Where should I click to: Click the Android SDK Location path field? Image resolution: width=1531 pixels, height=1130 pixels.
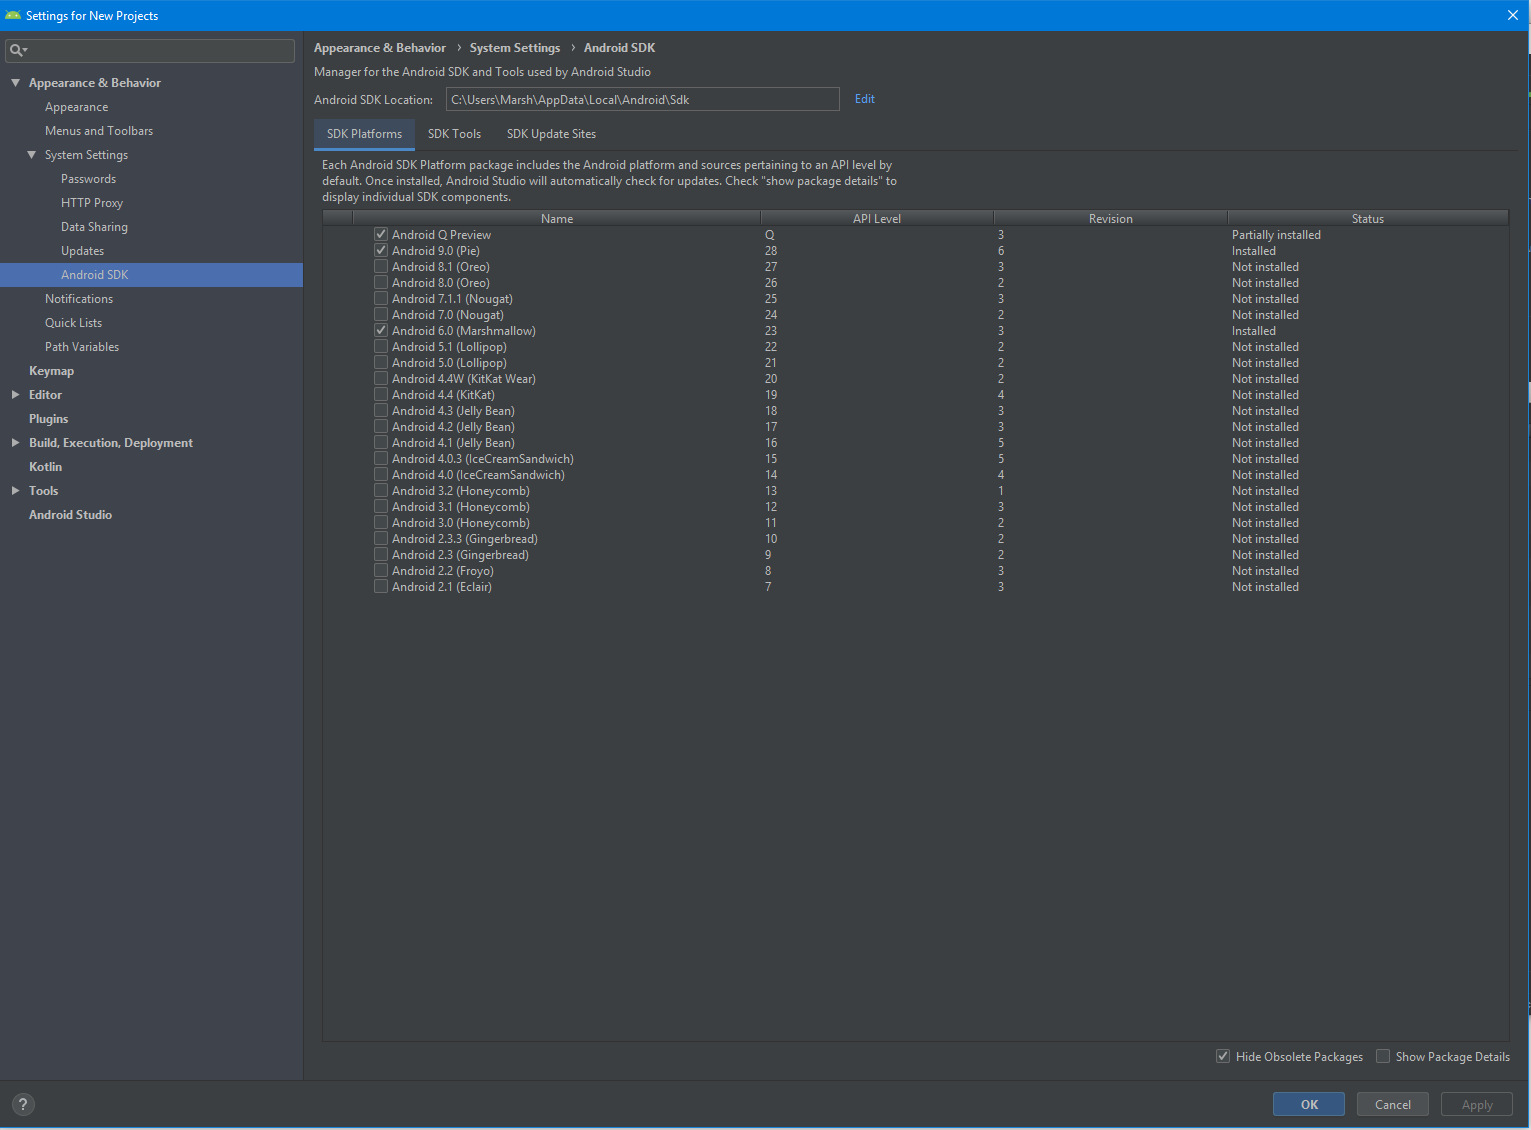[643, 99]
